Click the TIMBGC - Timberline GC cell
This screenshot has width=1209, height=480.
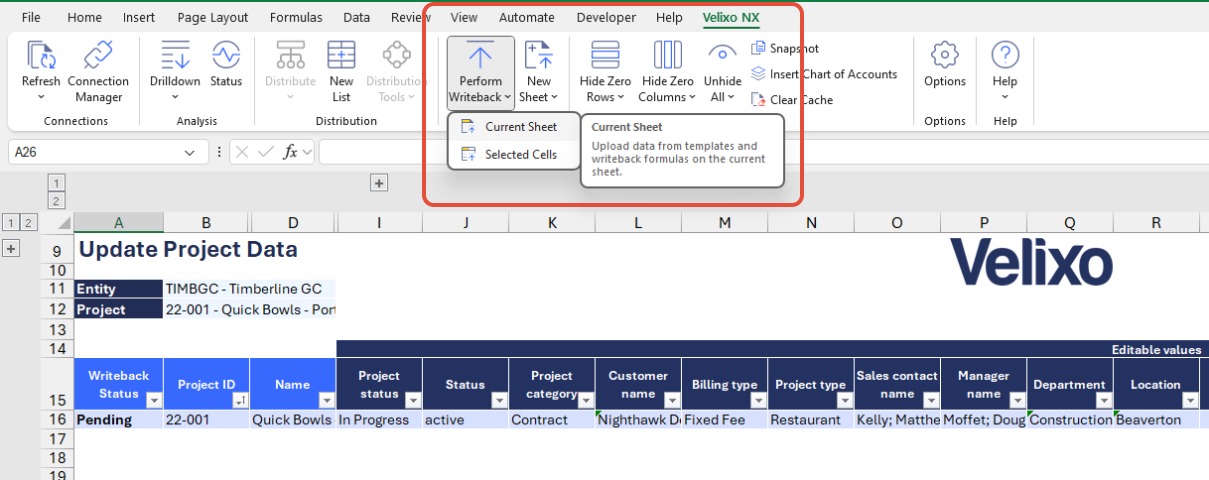point(250,289)
